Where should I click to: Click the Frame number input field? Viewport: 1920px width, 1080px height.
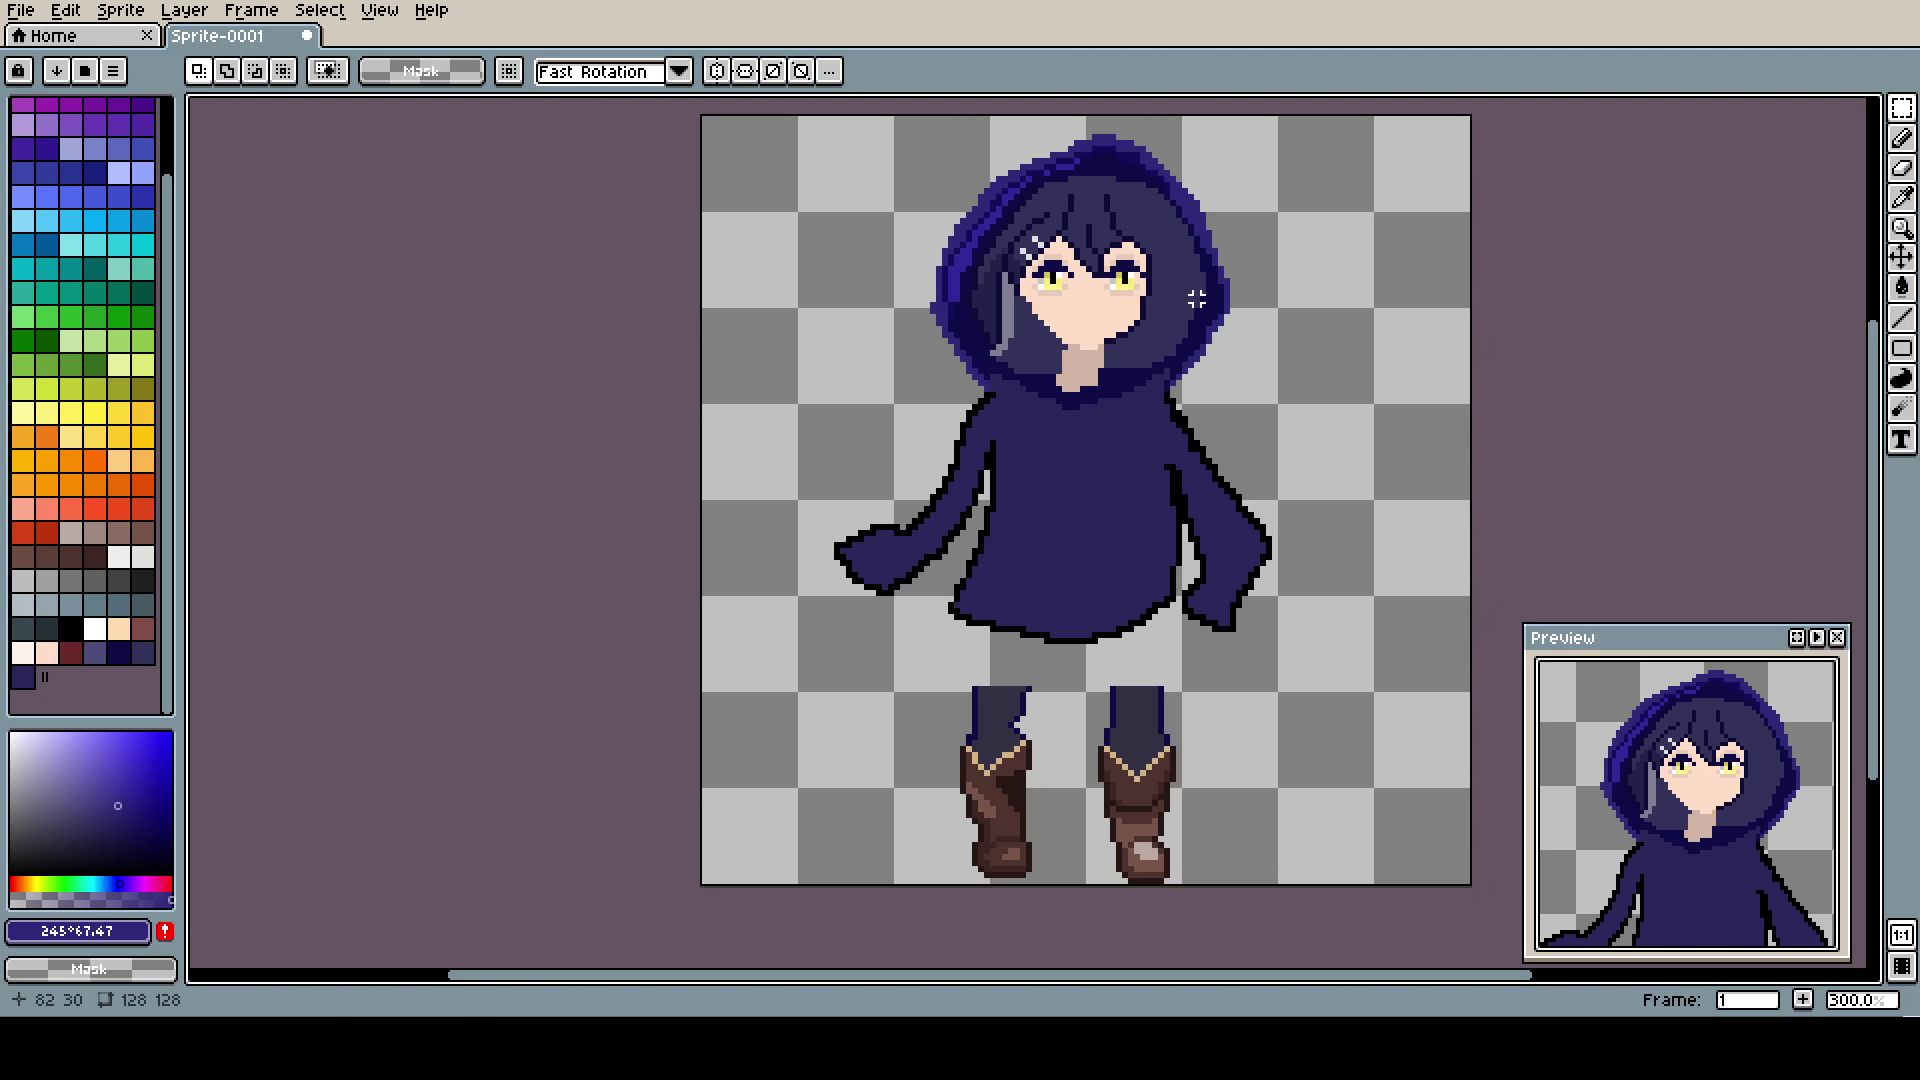1746,999
